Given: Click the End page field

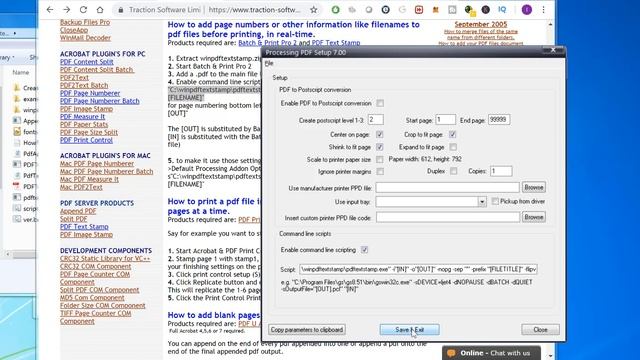Looking at the screenshot, I should pos(499,120).
